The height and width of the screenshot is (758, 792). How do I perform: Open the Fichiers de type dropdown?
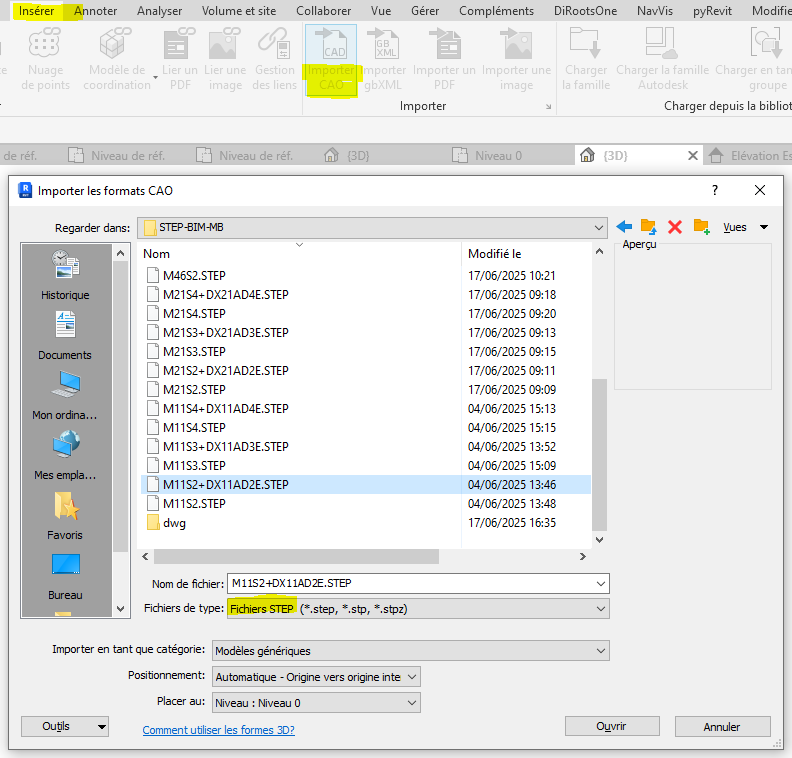click(x=600, y=608)
